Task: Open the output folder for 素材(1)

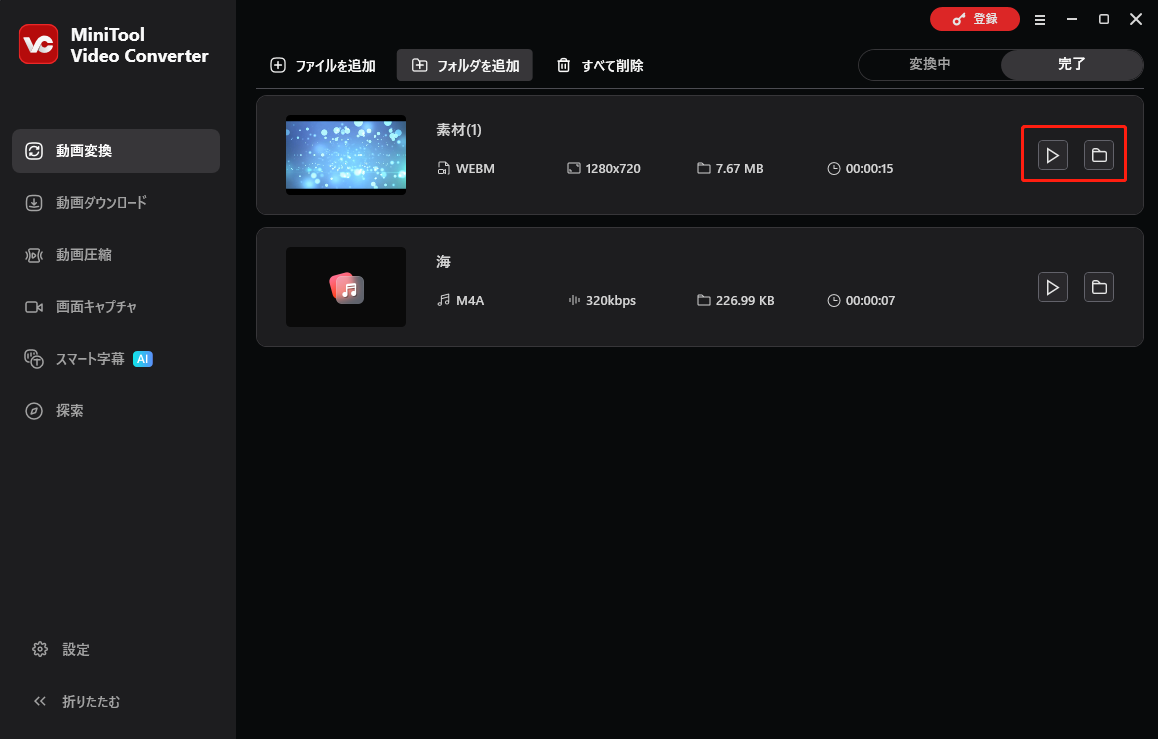Action: (x=1098, y=155)
